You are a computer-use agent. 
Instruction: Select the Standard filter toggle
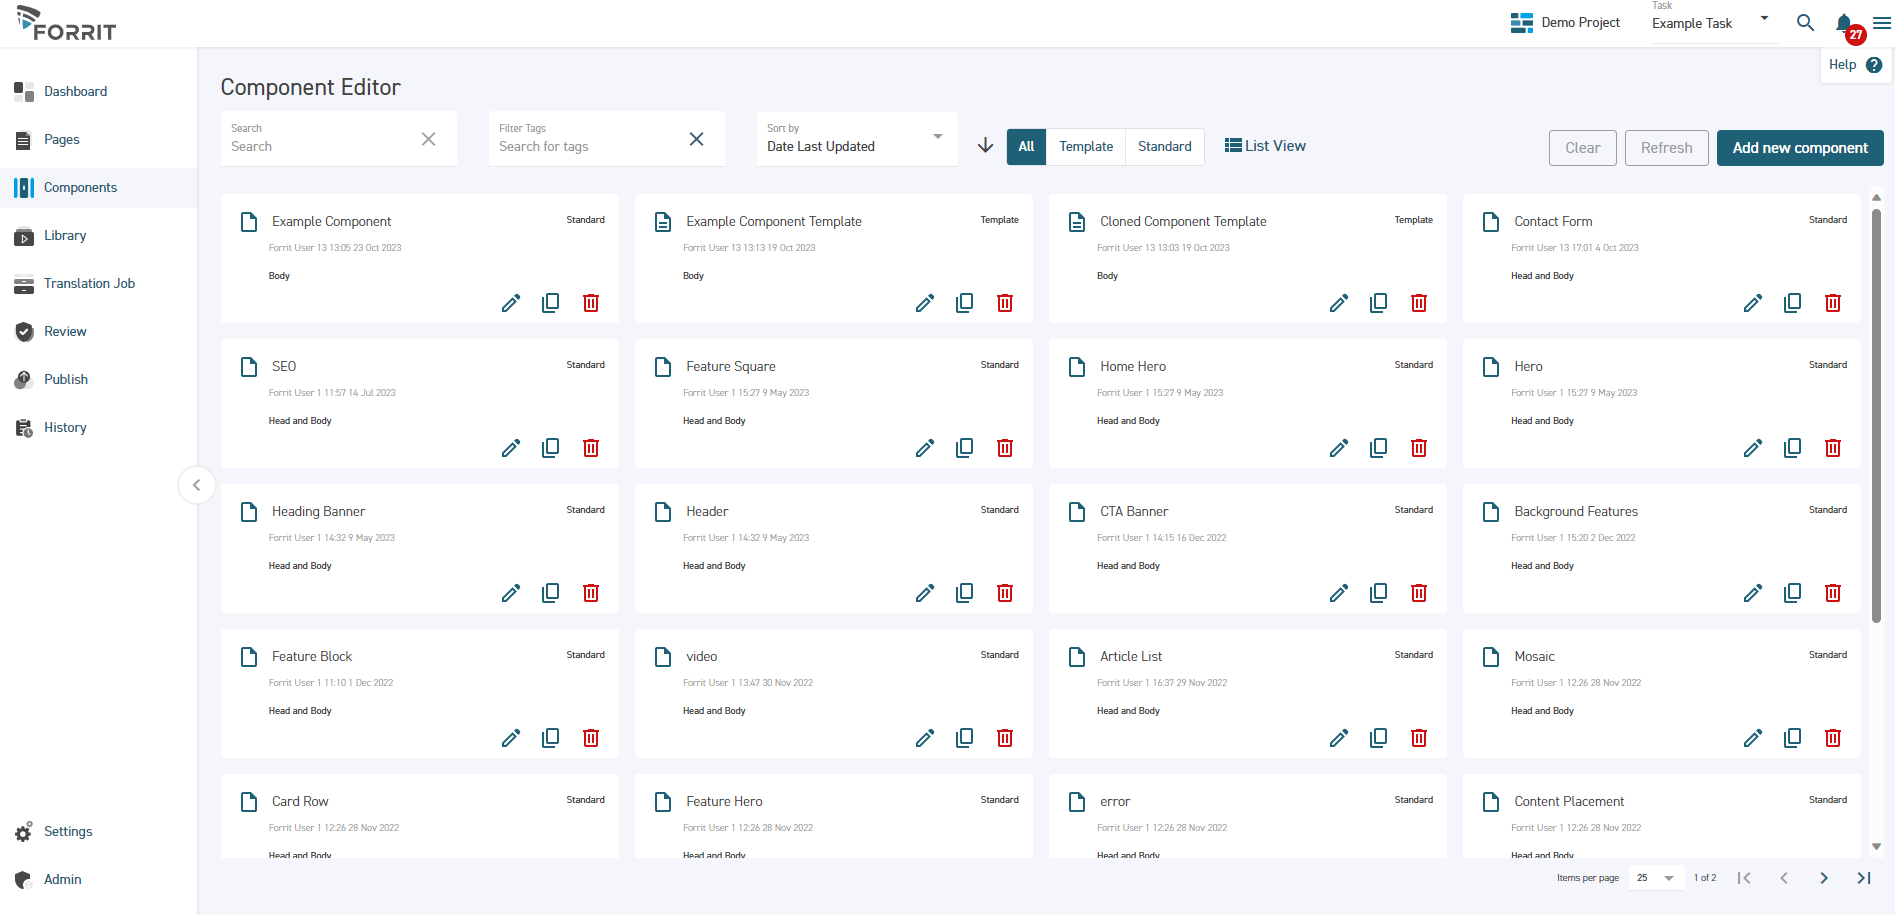(x=1164, y=146)
